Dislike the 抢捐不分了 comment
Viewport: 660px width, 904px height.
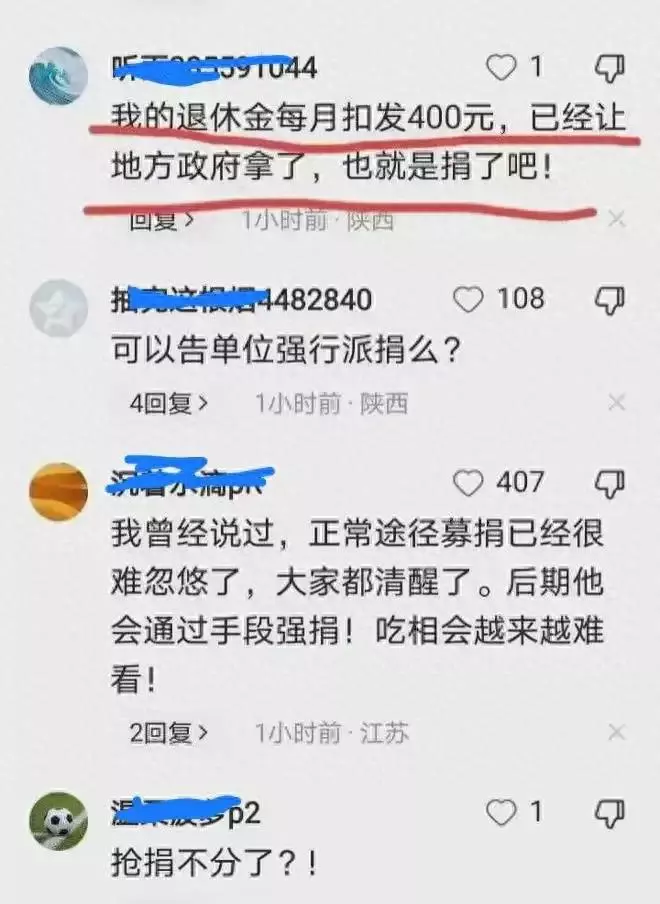click(x=610, y=813)
